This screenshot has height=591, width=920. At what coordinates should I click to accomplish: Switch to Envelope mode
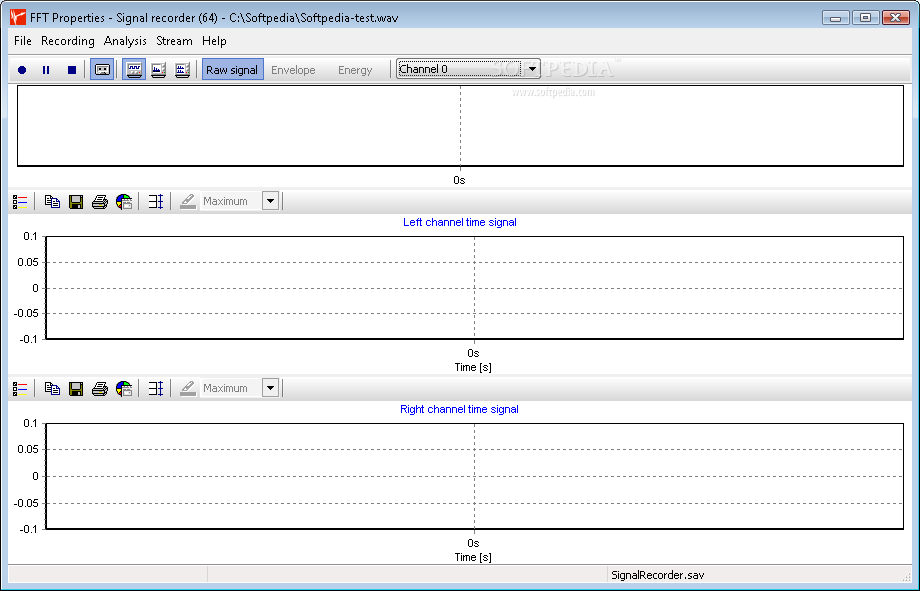(293, 70)
